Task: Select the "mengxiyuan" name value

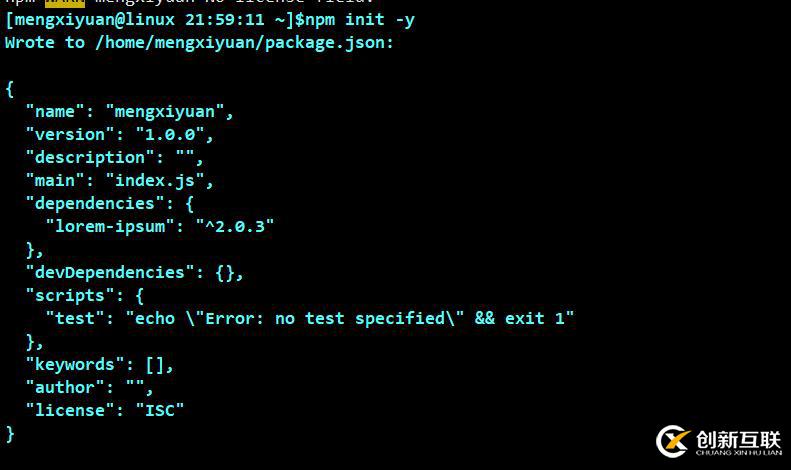Action: (169, 111)
